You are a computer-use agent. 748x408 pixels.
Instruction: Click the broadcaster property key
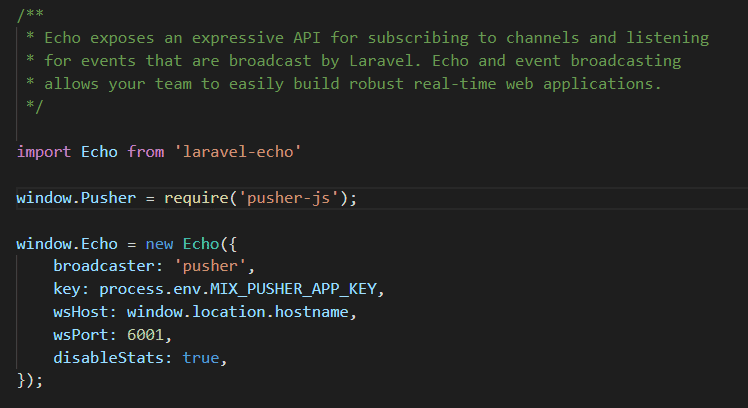point(104,266)
